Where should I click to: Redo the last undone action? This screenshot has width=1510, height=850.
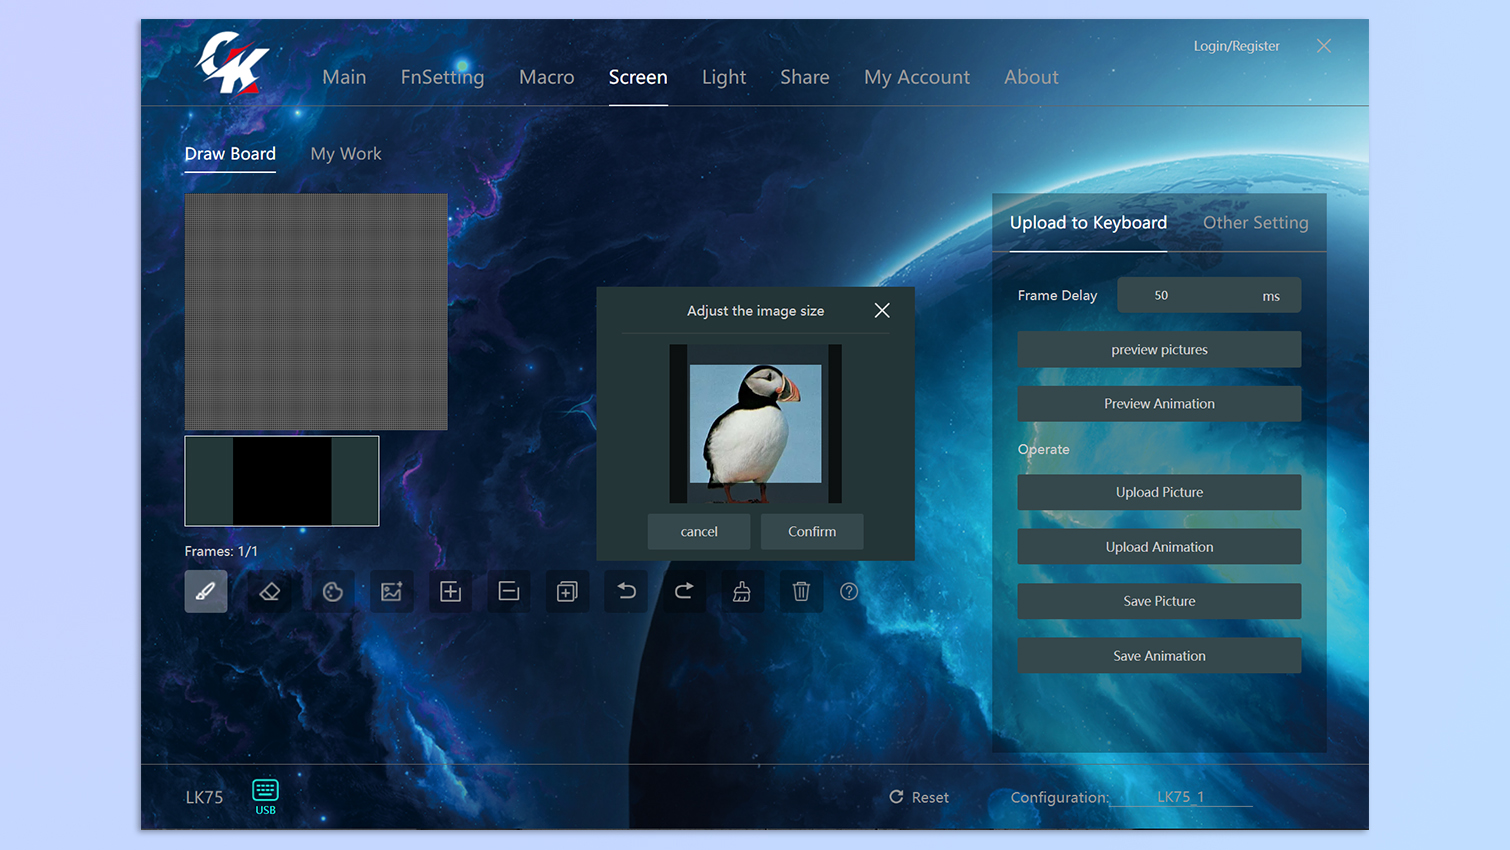684,592
